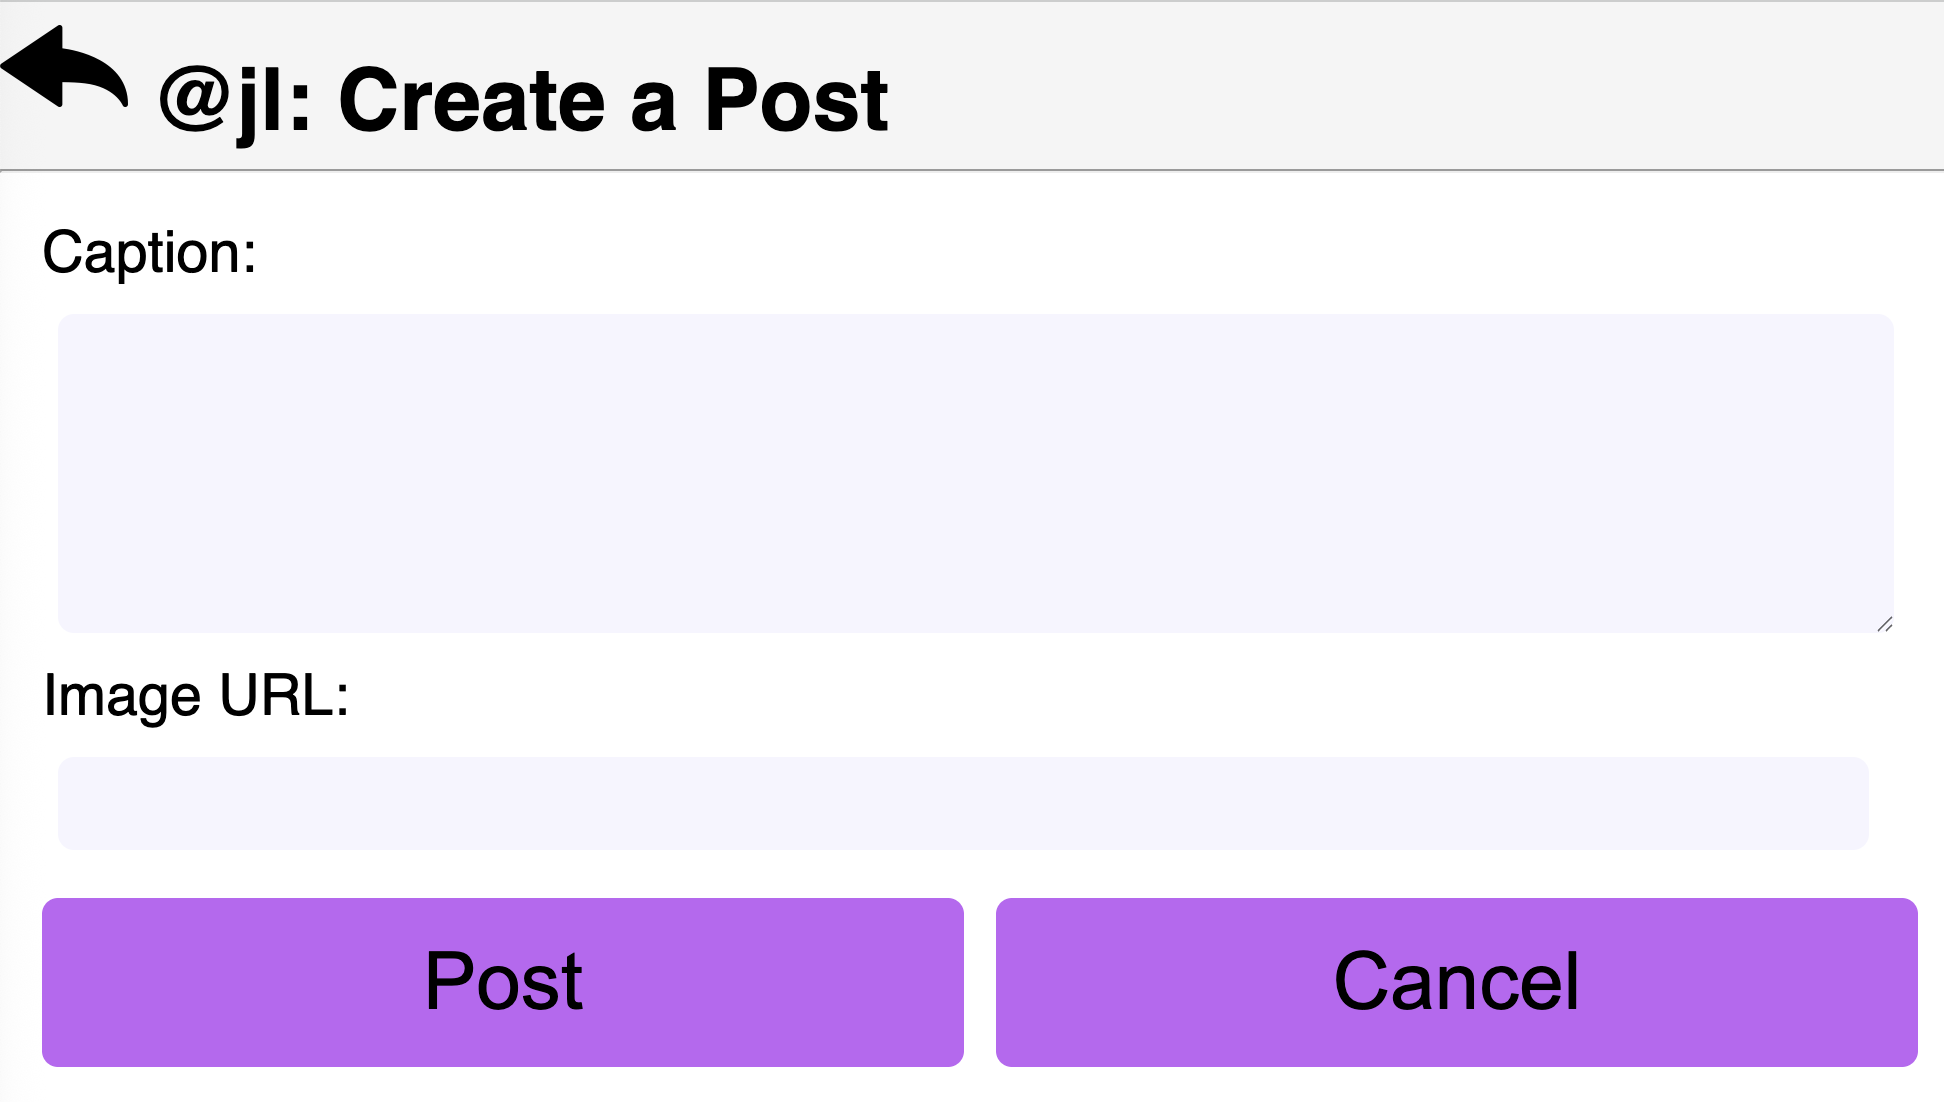Click the "Create a Post" heading
The image size is (1944, 1102).
pos(613,101)
